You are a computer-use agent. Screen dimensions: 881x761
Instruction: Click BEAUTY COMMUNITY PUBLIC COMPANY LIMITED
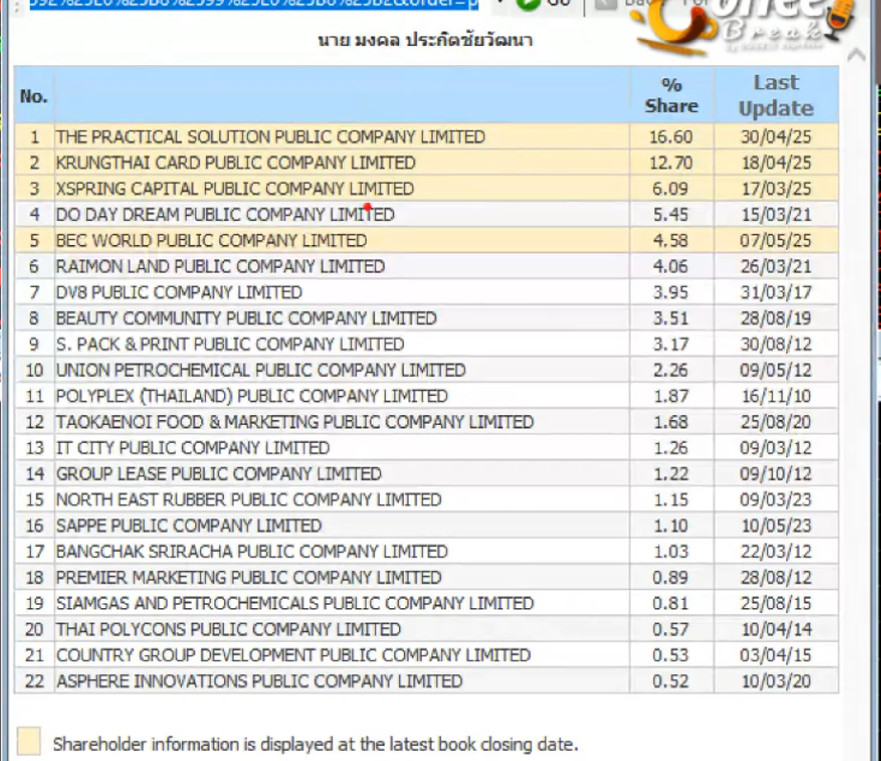click(x=246, y=318)
